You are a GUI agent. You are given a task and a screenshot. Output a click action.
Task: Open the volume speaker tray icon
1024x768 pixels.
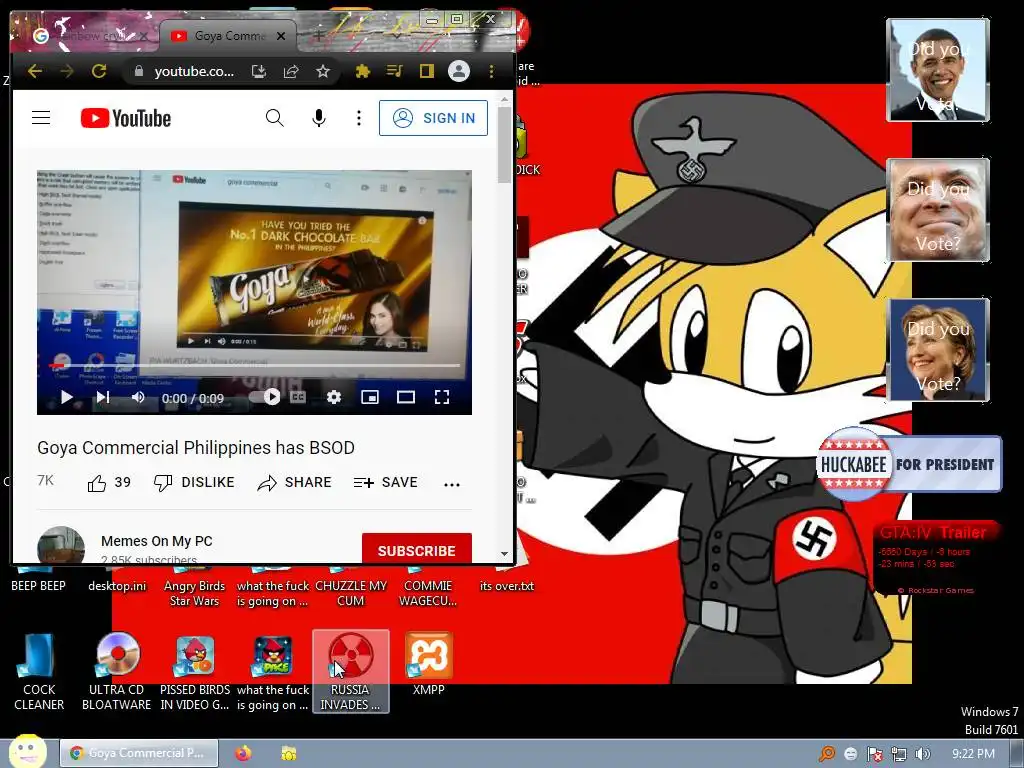(x=922, y=754)
